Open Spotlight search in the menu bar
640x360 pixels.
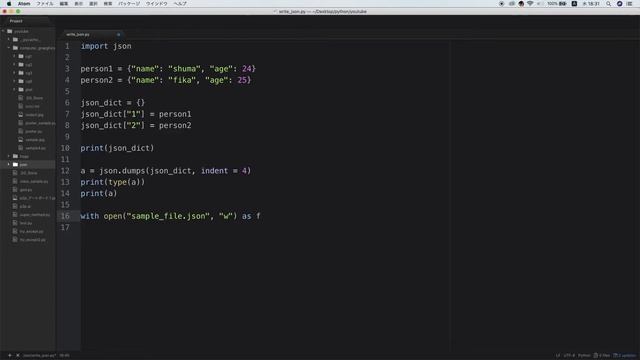(608, 4)
